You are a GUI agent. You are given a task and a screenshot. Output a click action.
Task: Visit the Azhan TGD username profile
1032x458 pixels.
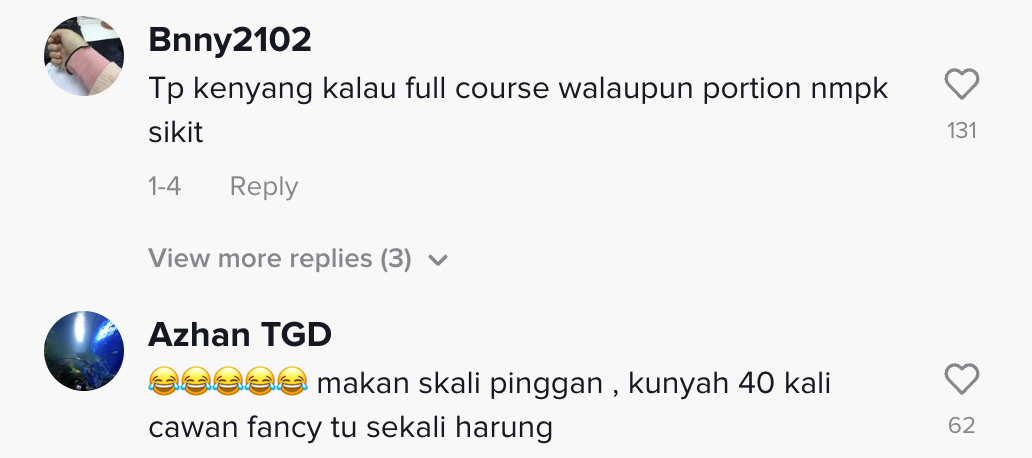pos(240,336)
